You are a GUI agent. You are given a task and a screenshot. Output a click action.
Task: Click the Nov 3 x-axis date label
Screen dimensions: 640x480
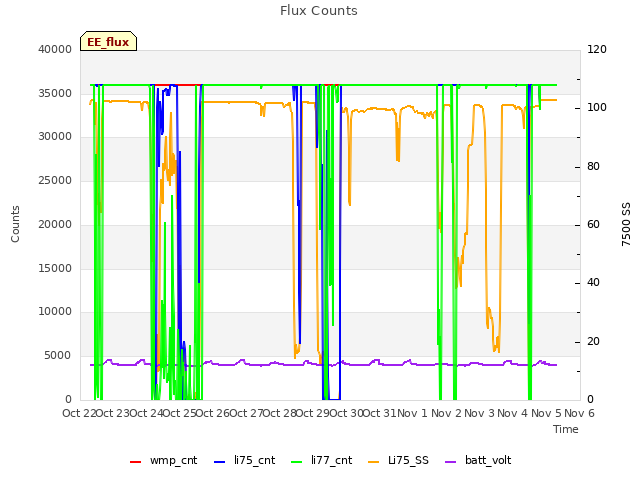[479, 413]
